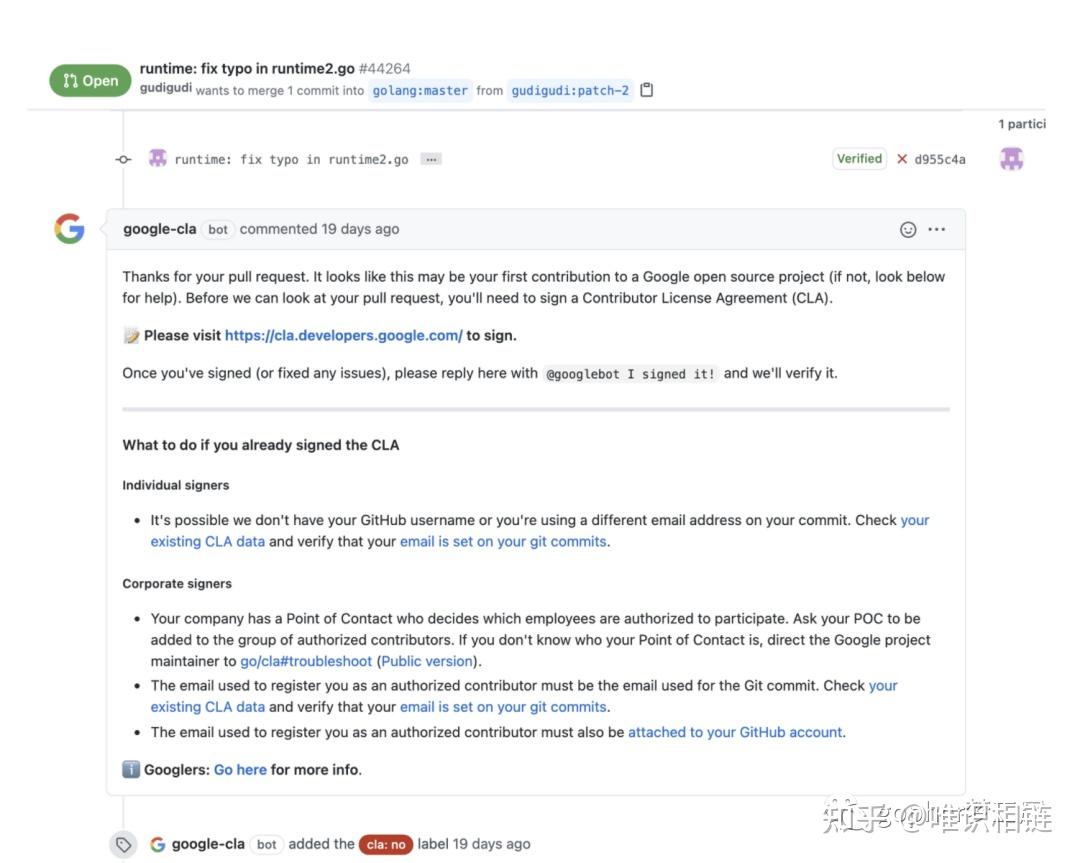
Task: Open the gudigudi:patch-2 head branch
Action: [570, 90]
